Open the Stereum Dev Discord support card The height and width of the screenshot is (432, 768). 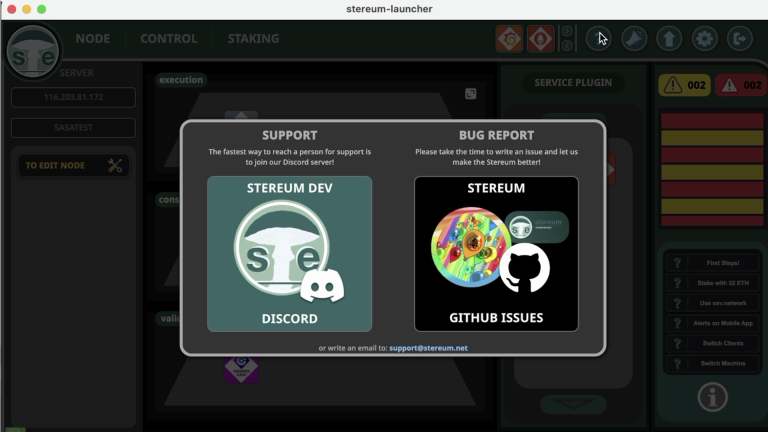tap(289, 254)
